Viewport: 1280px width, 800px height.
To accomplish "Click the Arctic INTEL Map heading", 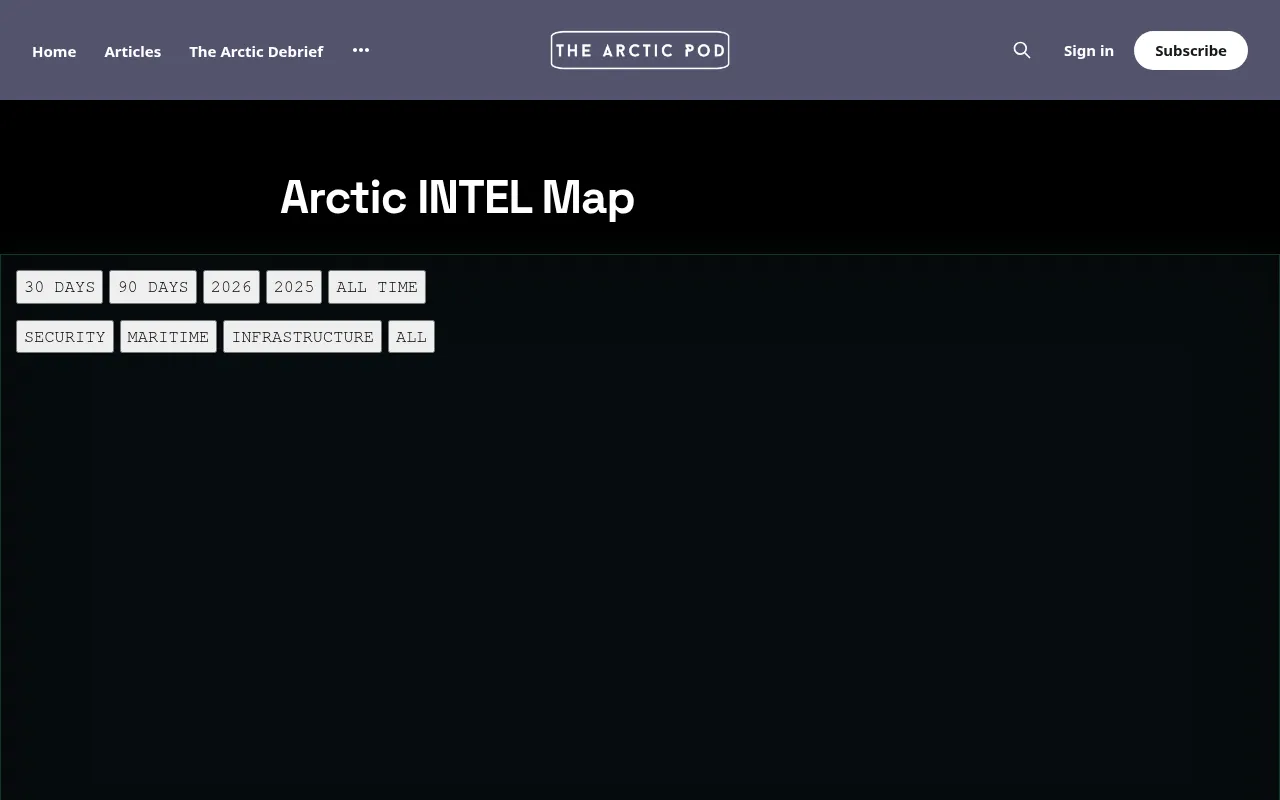I will click(457, 197).
